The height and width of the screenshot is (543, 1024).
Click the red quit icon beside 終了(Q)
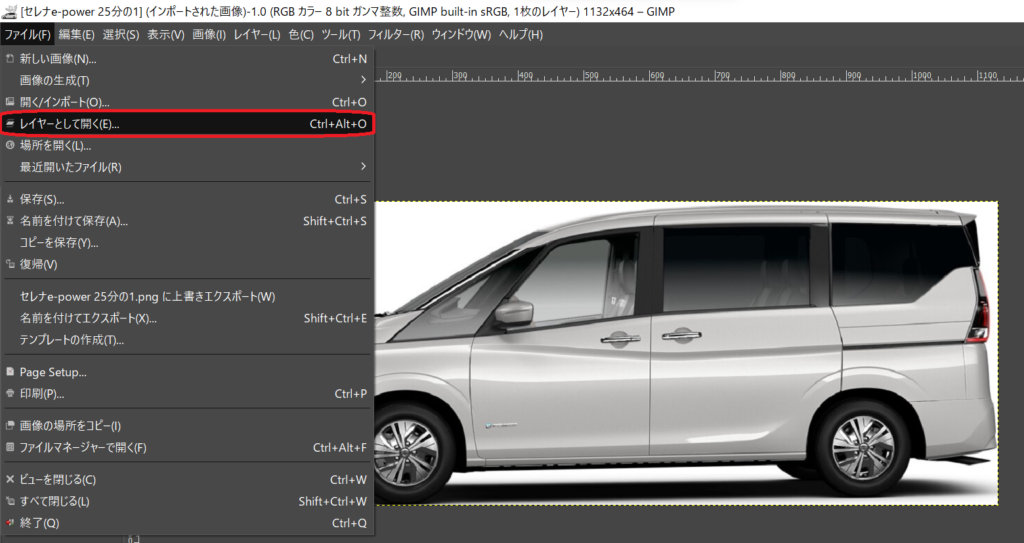pos(10,523)
